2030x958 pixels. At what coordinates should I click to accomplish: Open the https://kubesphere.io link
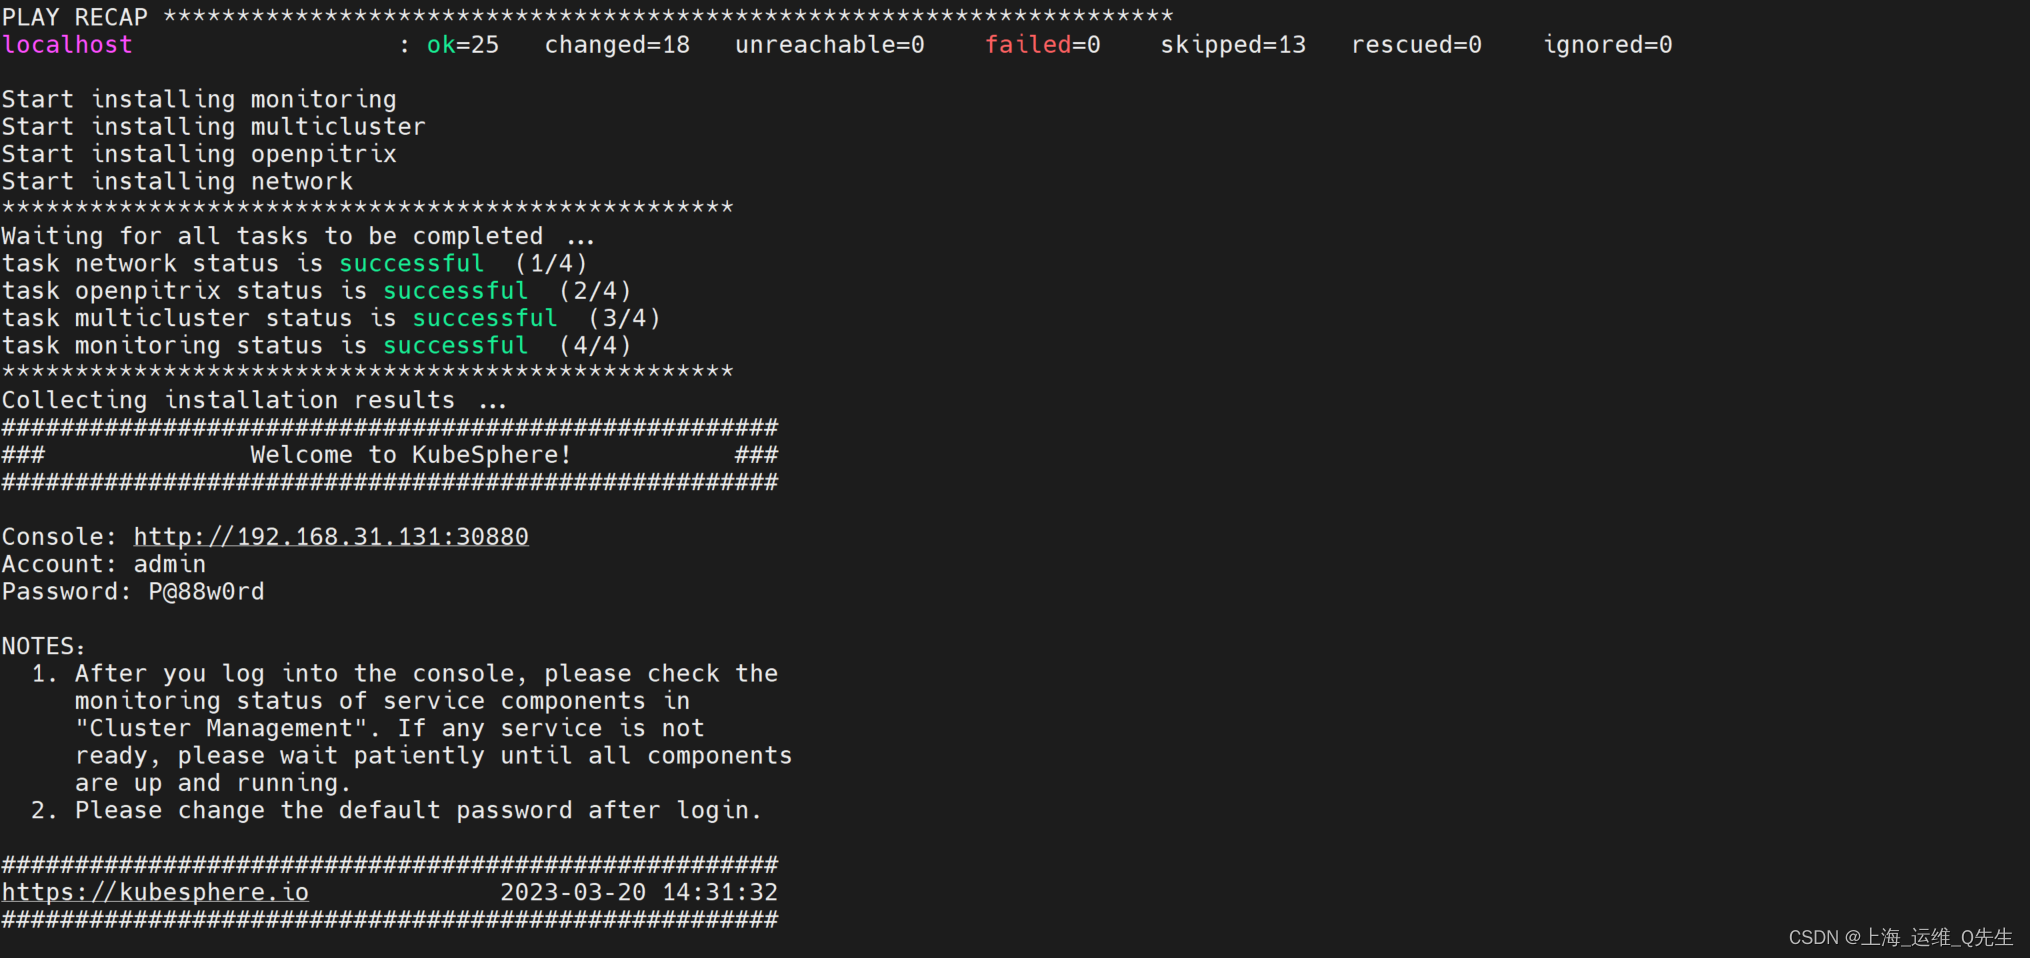pos(155,892)
